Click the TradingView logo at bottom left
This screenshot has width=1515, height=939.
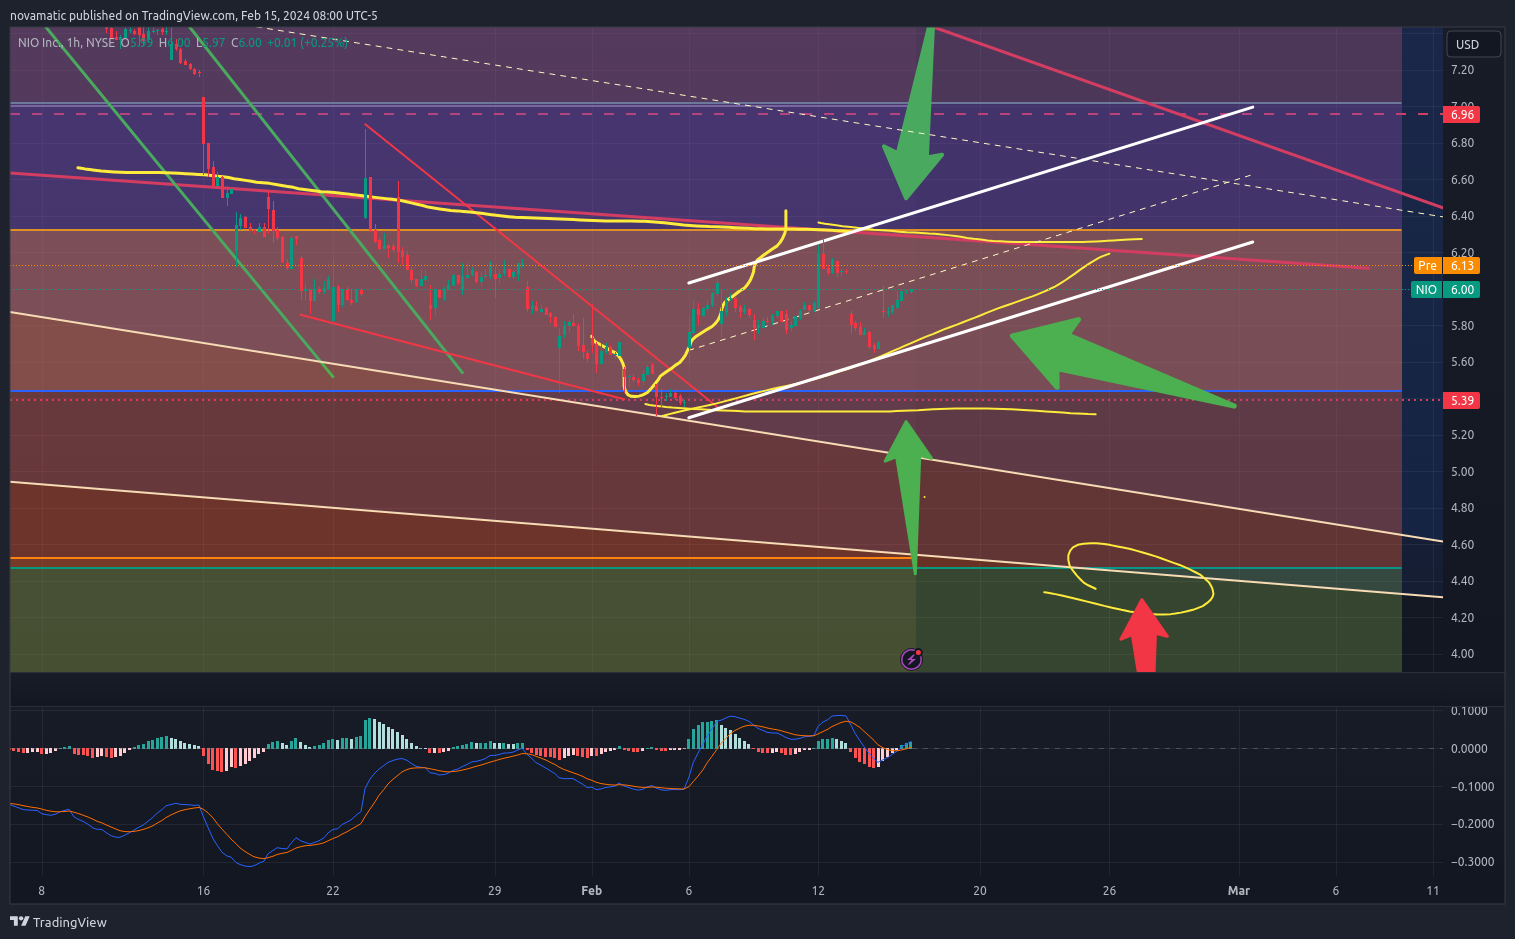tap(58, 922)
